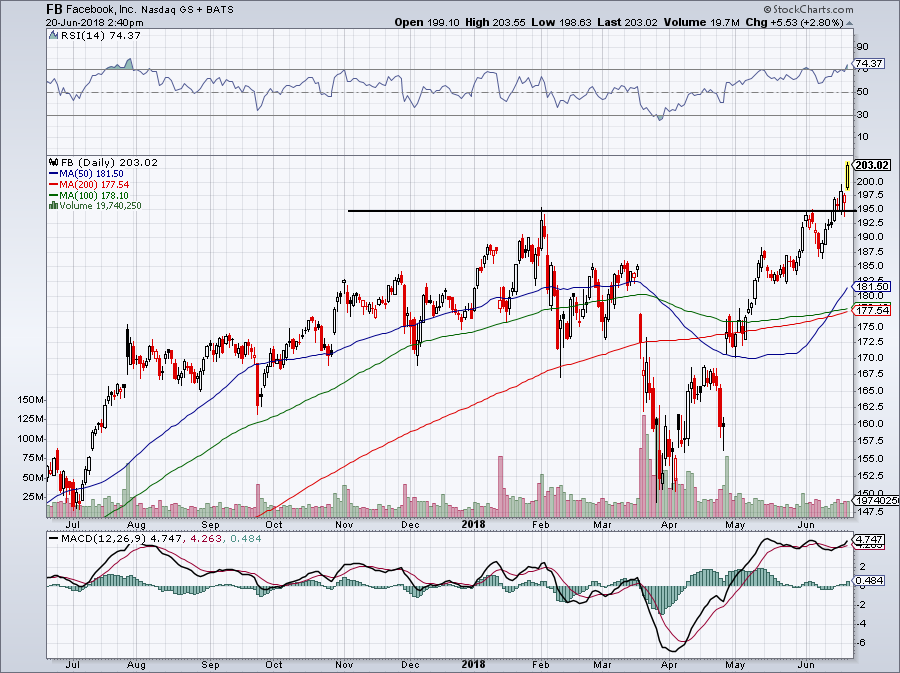Click the RSI 90 axis label
Viewport: 900px width, 673px height.
click(862, 47)
